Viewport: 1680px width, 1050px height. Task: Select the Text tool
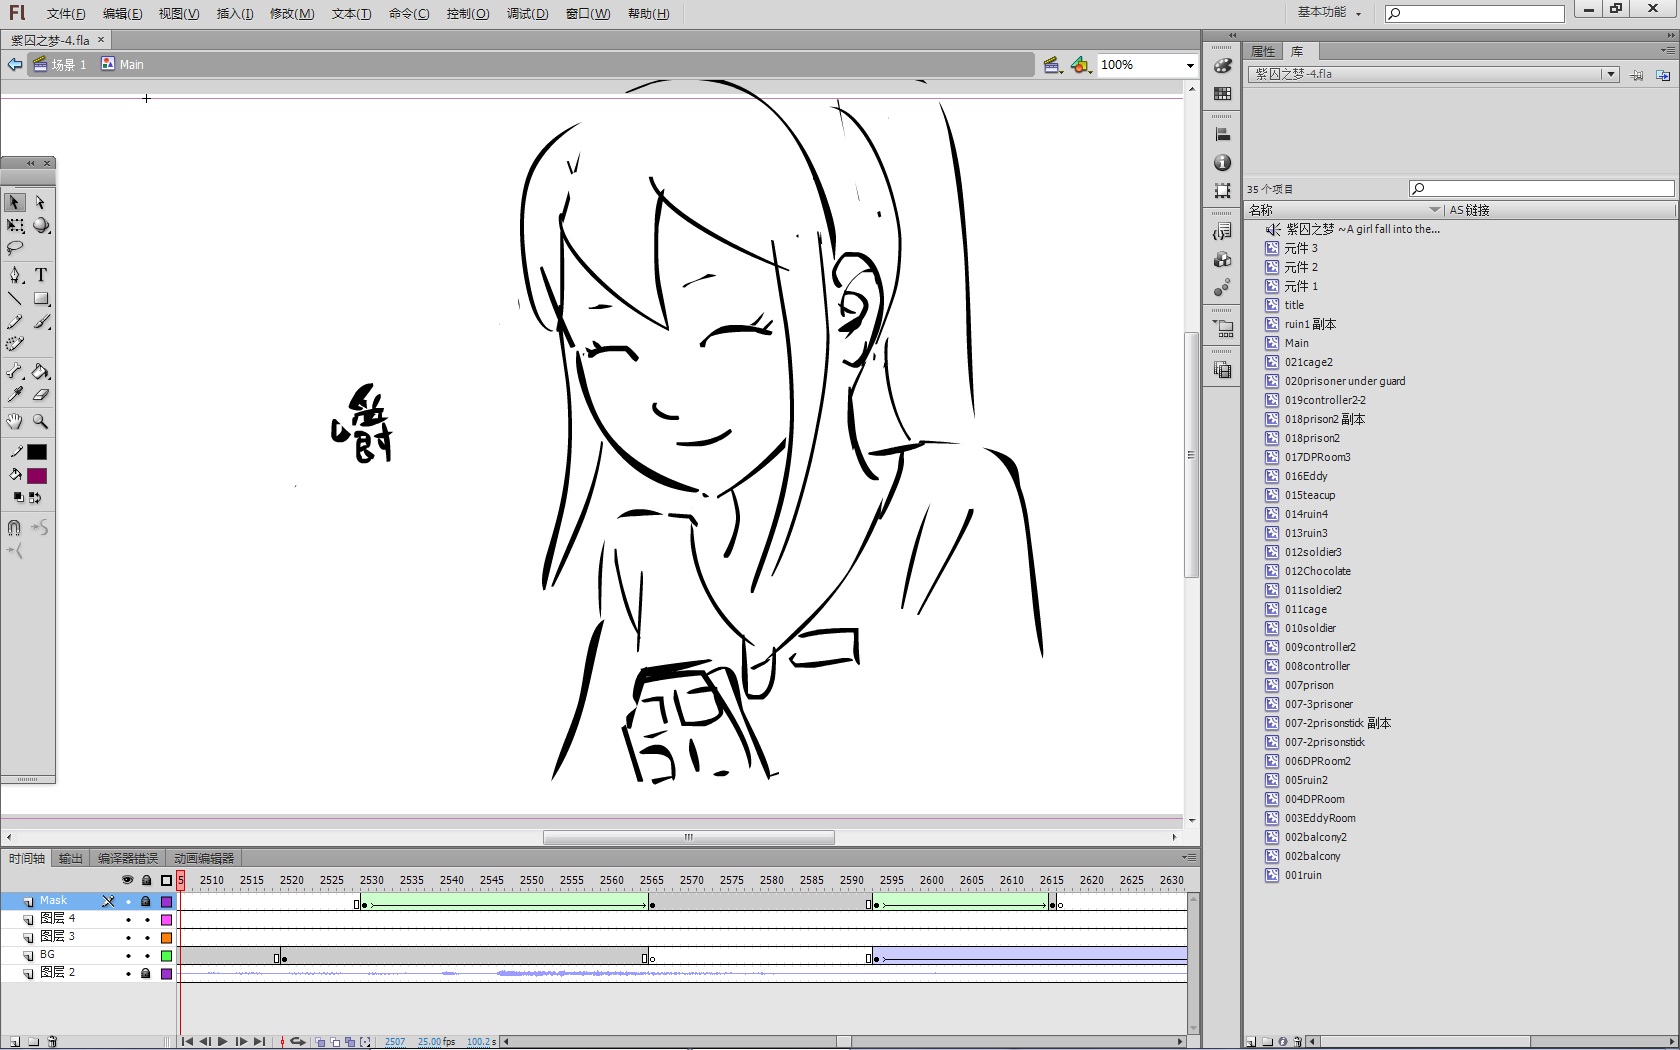(x=41, y=275)
